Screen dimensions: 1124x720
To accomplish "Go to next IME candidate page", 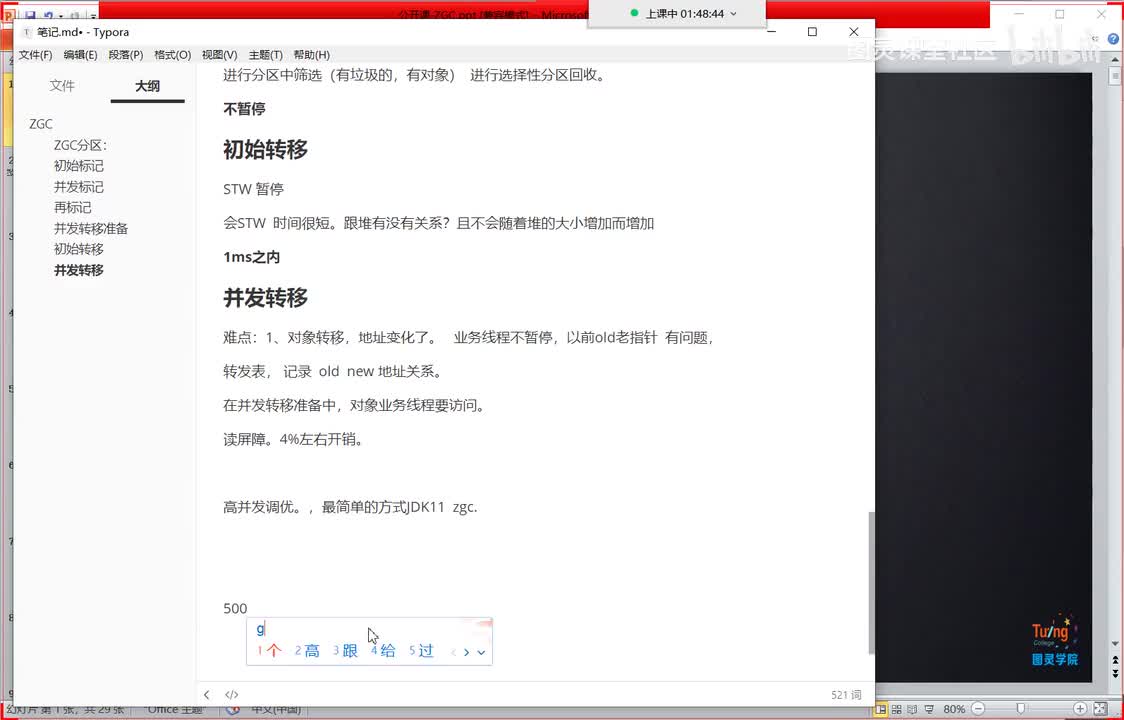I will (x=467, y=652).
